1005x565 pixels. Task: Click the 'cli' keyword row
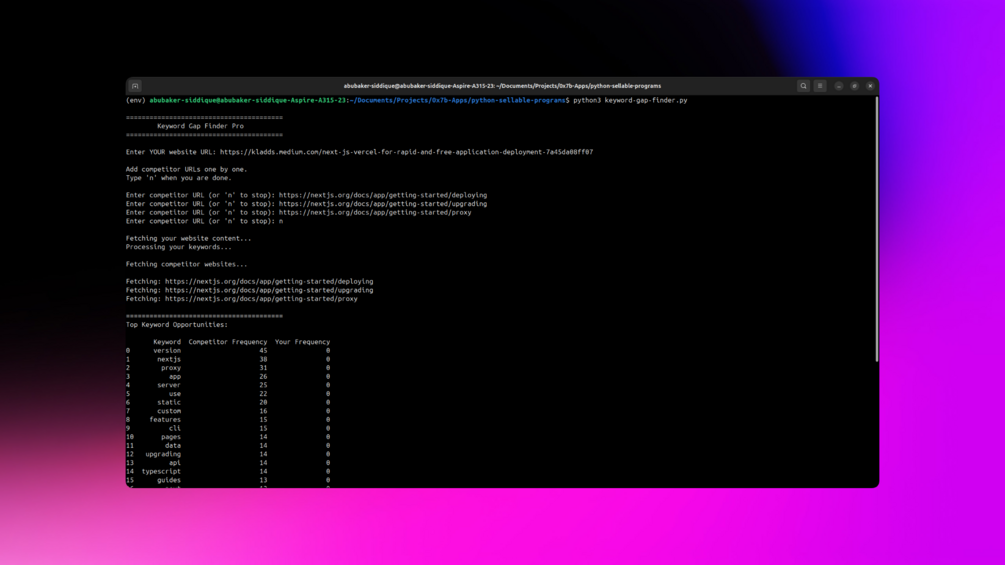click(228, 428)
